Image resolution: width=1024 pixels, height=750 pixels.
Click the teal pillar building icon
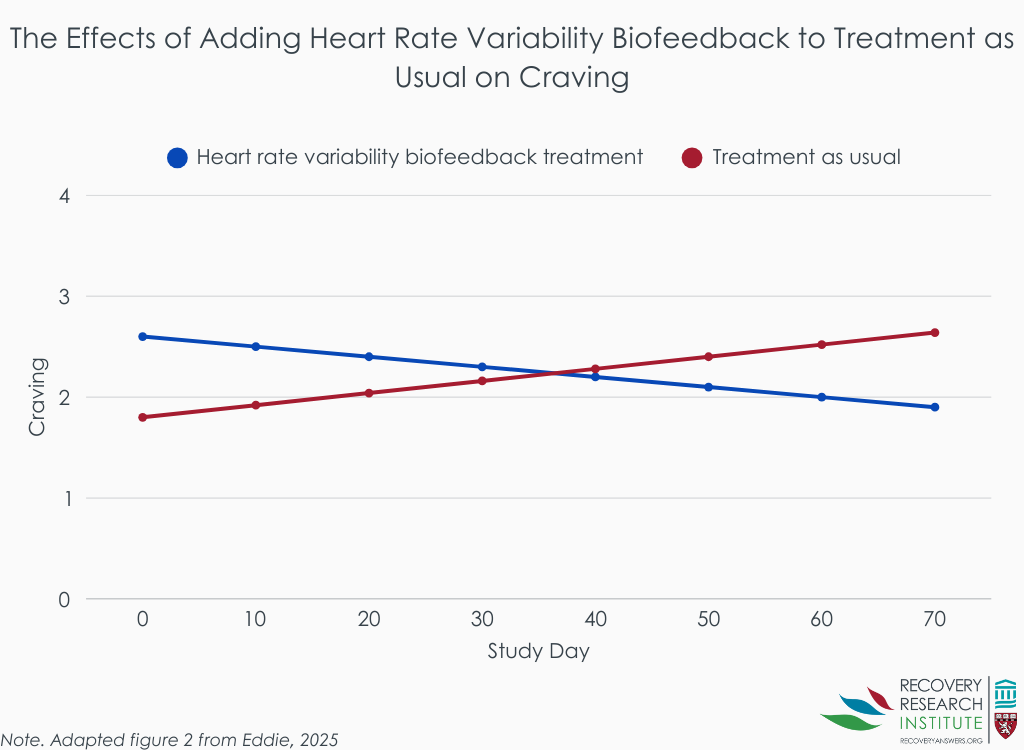pyautogui.click(x=1006, y=692)
